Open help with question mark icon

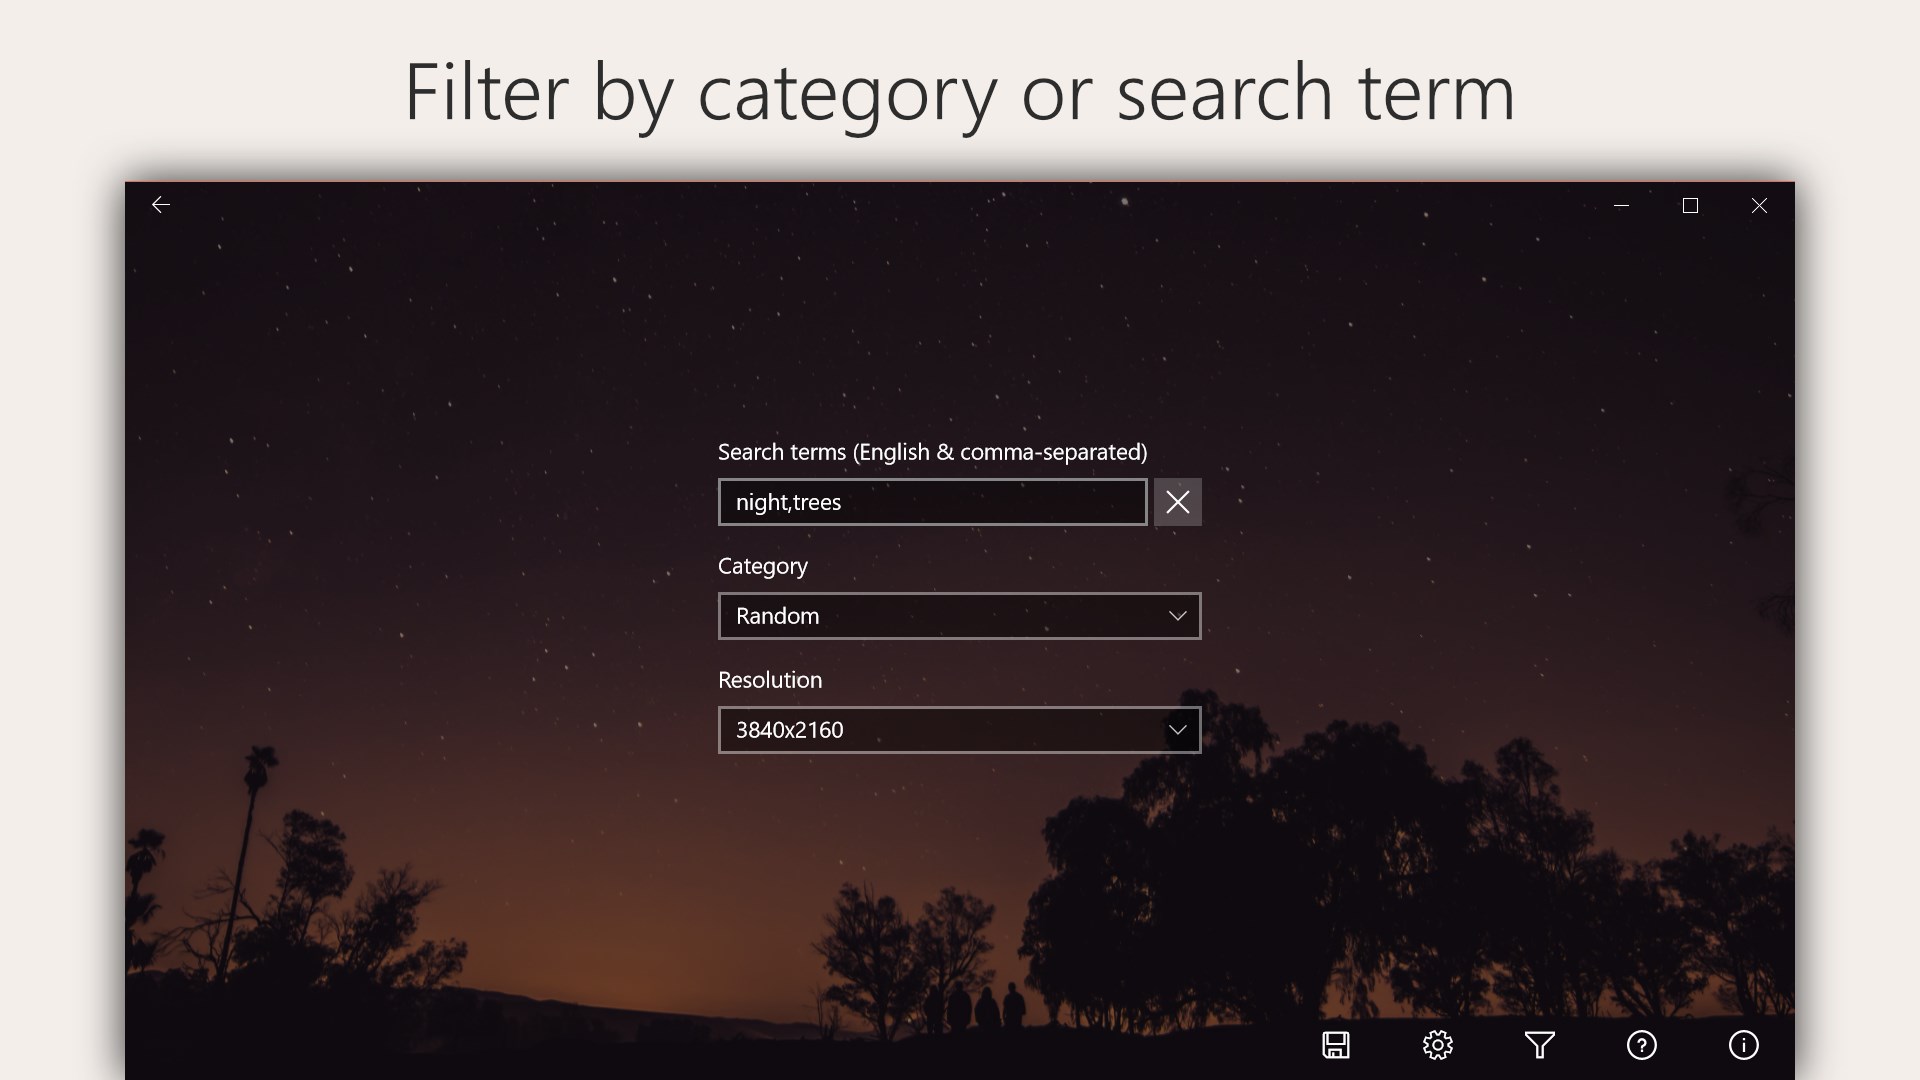coord(1642,1045)
